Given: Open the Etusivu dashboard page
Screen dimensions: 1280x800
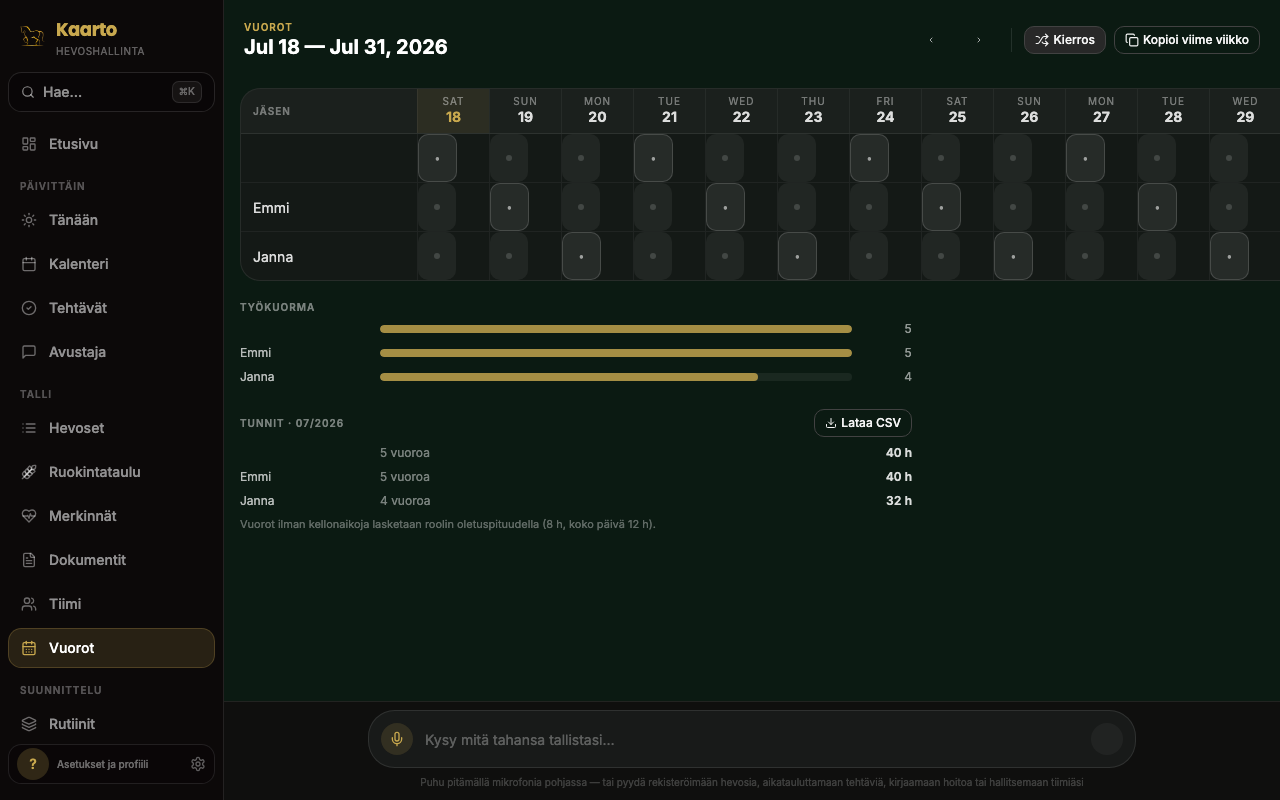Looking at the screenshot, I should (x=111, y=144).
